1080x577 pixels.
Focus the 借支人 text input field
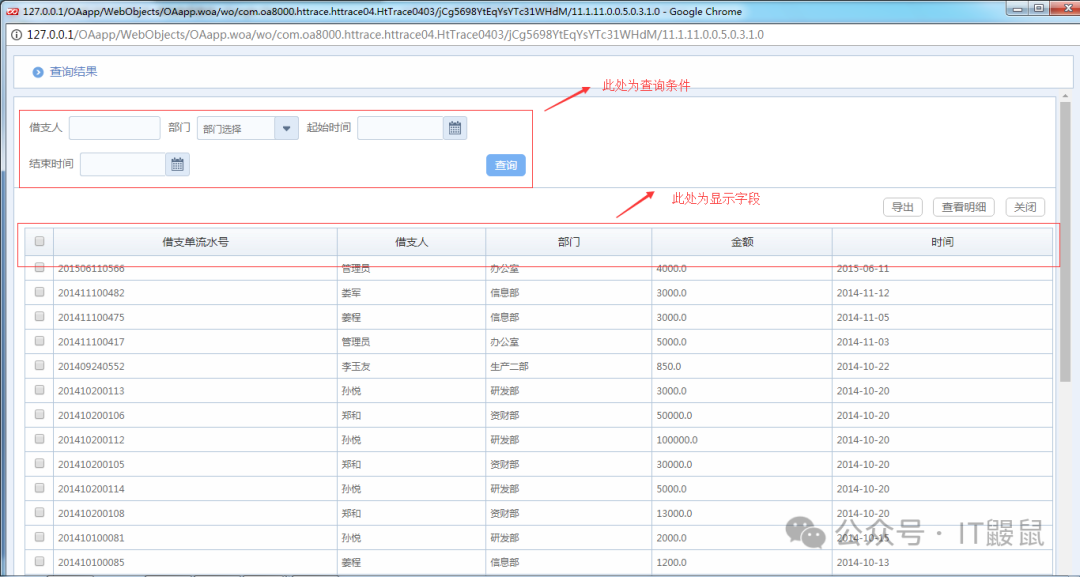pyautogui.click(x=114, y=128)
